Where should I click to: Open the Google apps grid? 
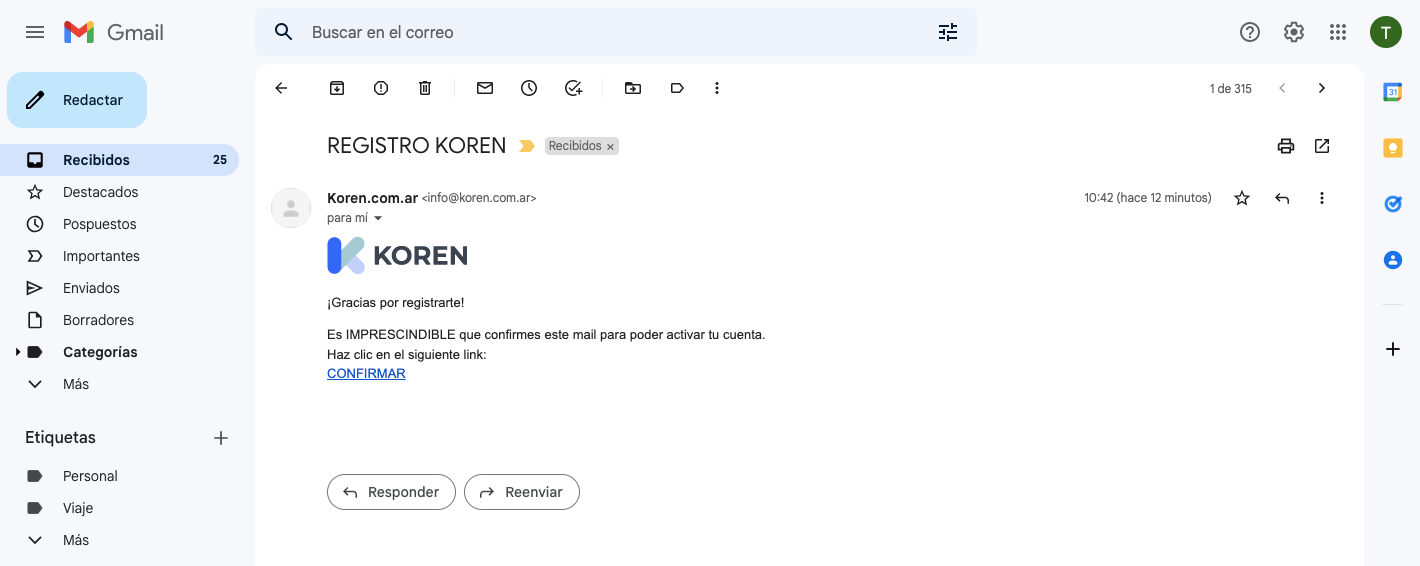click(1338, 32)
